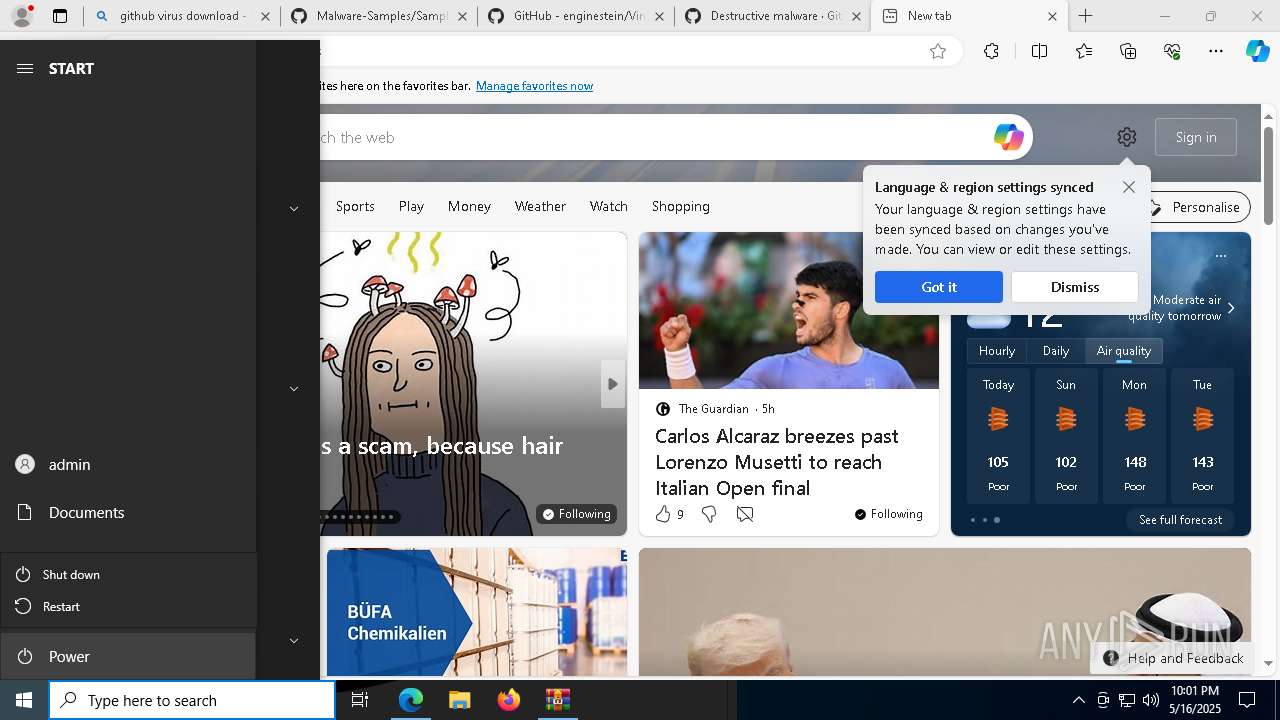Open comments on Alcaraz article
The image size is (1280, 720).
pyautogui.click(x=745, y=514)
